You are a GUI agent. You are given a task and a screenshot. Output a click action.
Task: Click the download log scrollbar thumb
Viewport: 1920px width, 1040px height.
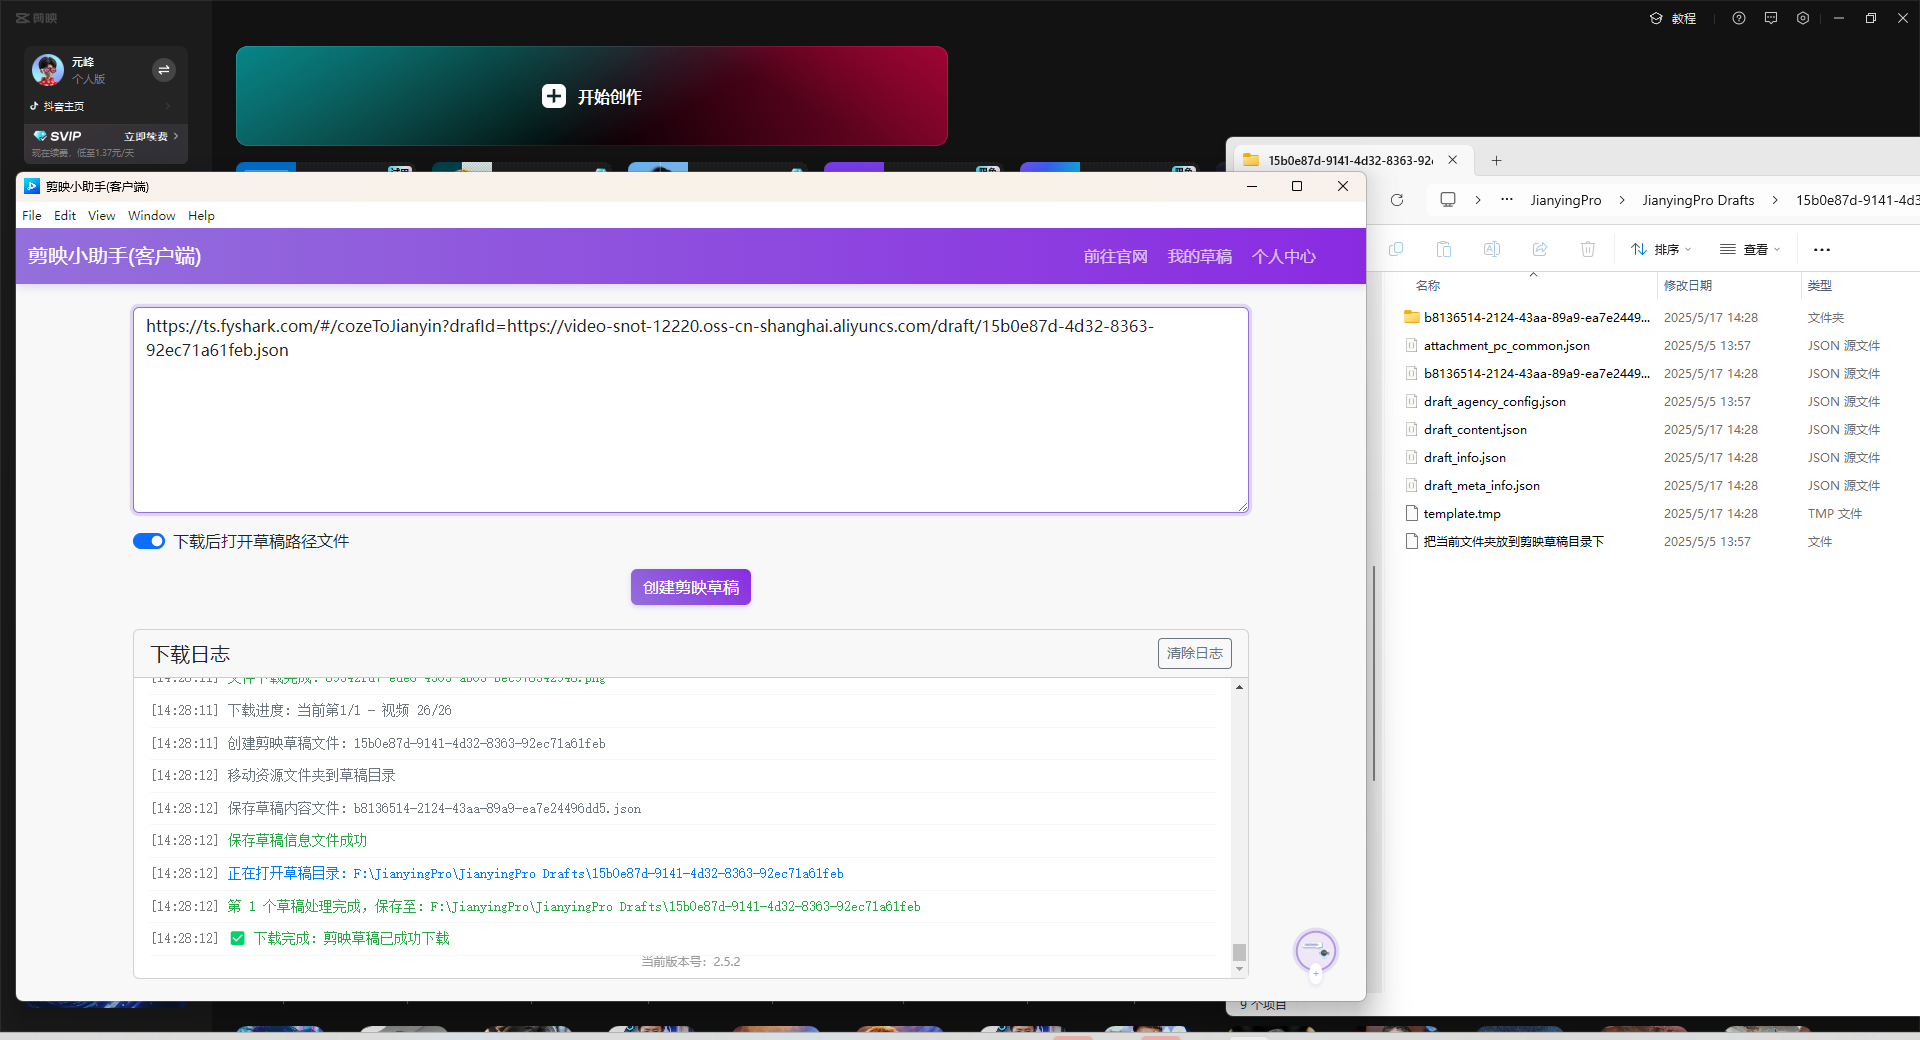[1239, 952]
